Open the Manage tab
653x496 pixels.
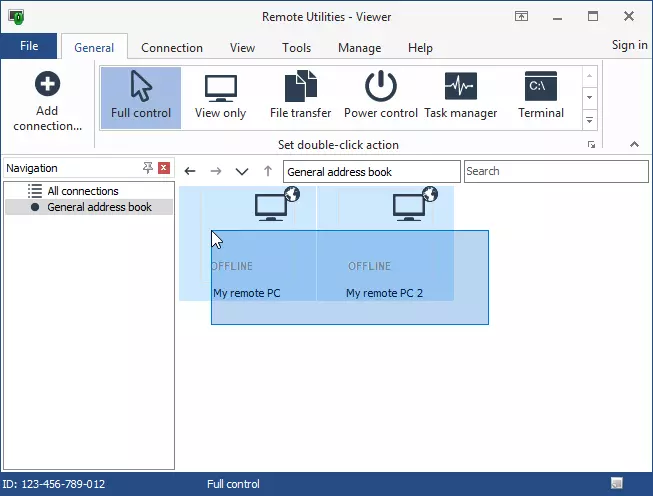pyautogui.click(x=359, y=48)
